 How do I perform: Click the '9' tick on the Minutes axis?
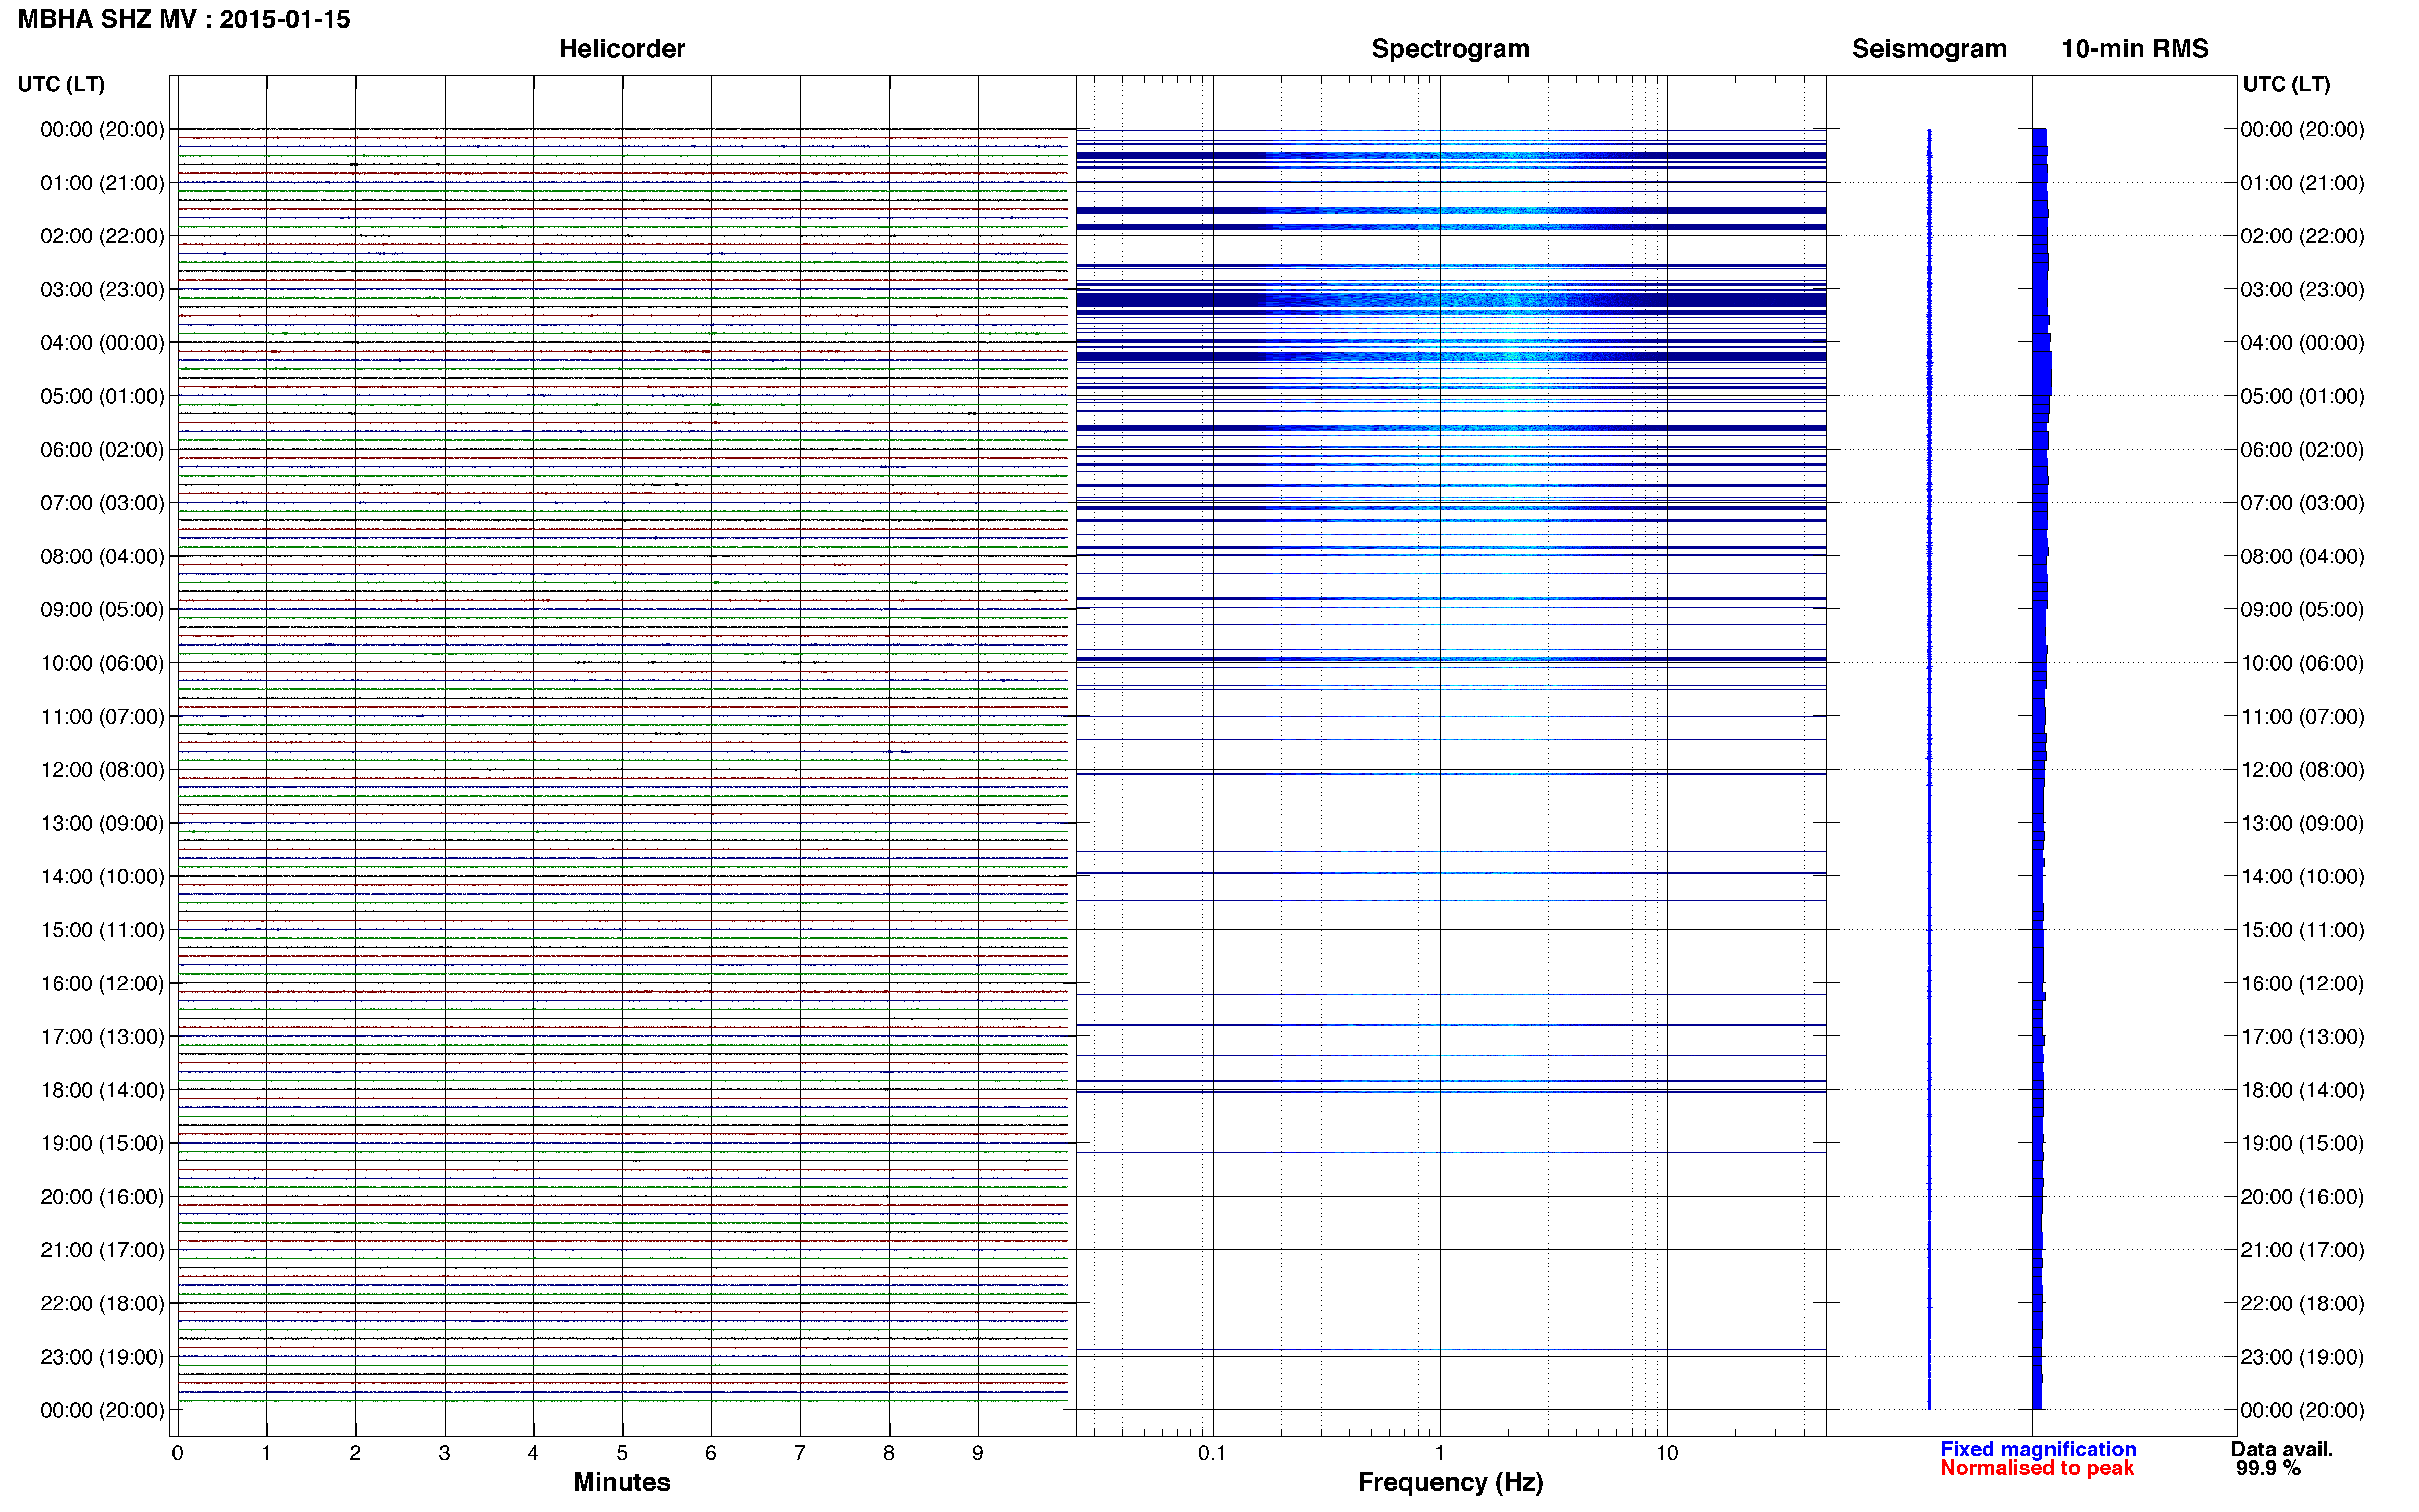point(978,1454)
